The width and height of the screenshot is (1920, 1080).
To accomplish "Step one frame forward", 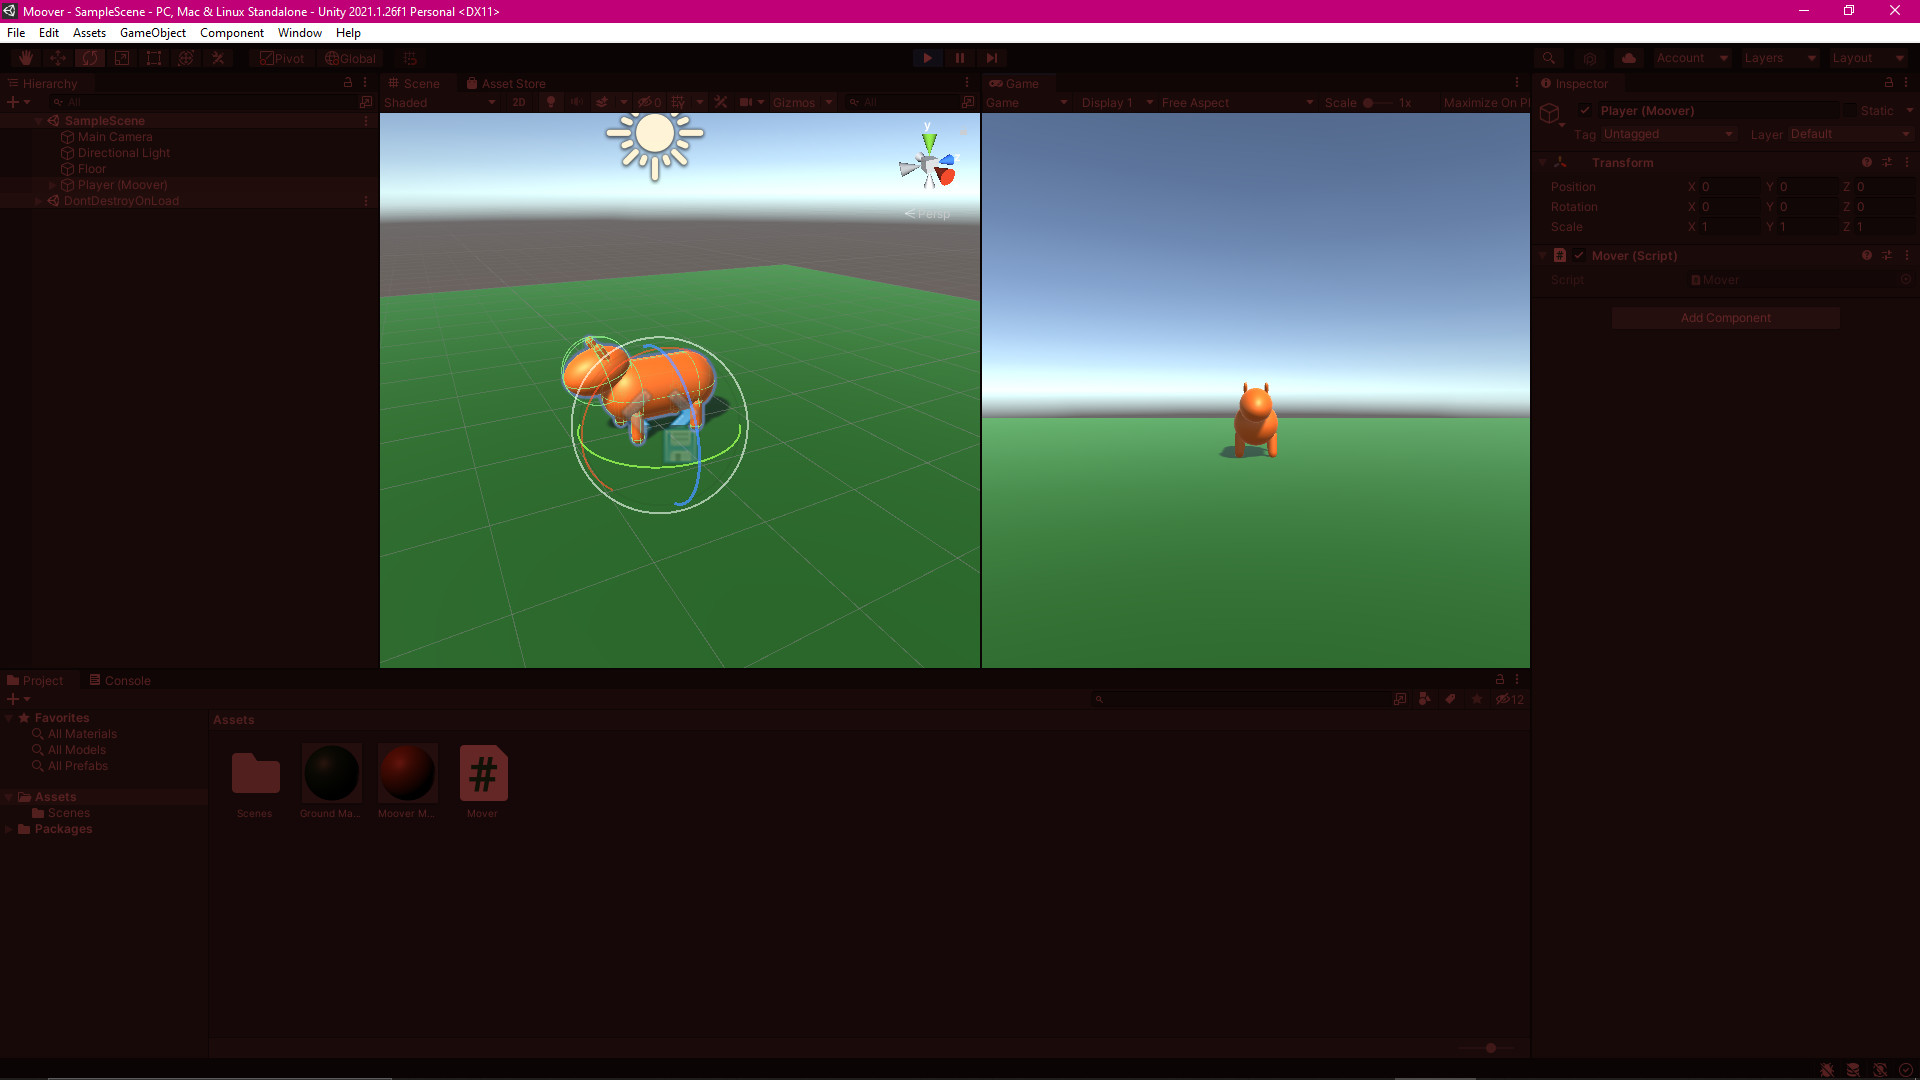I will tap(991, 58).
